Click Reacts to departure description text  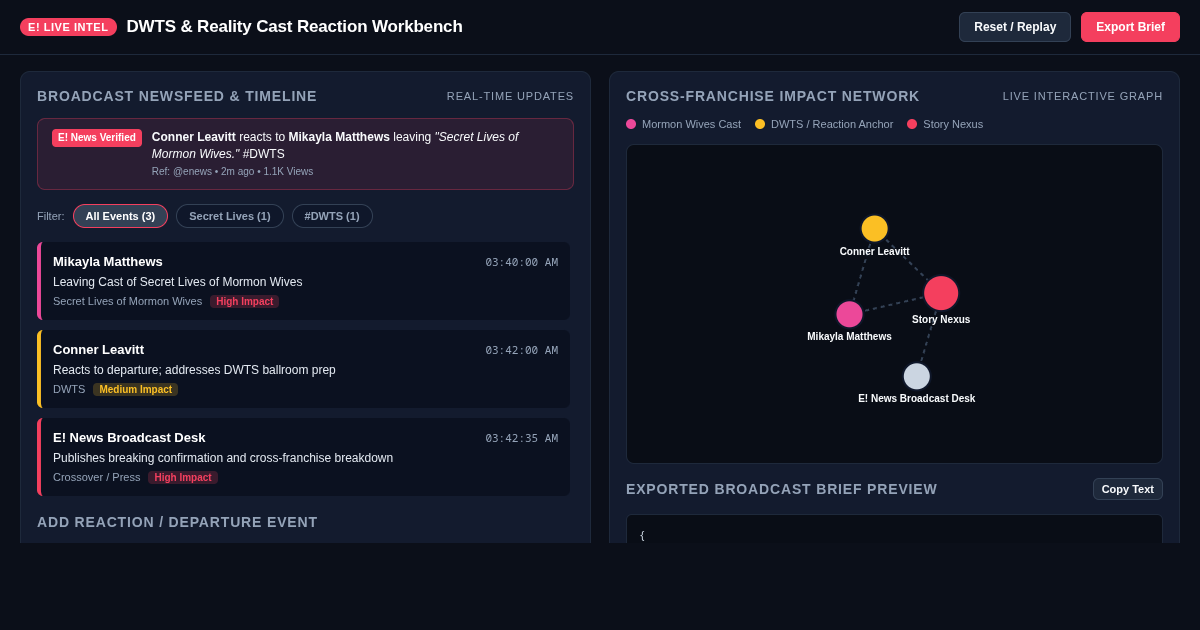tap(194, 370)
